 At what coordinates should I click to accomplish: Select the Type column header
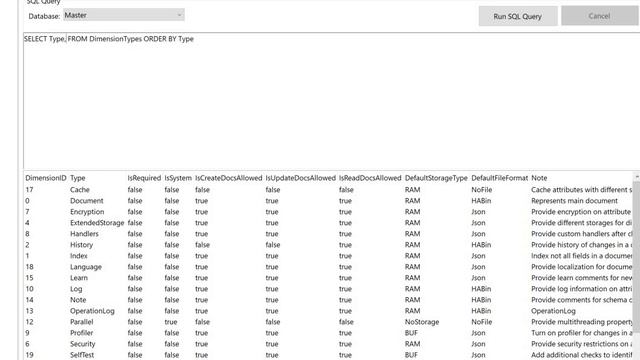coord(78,178)
